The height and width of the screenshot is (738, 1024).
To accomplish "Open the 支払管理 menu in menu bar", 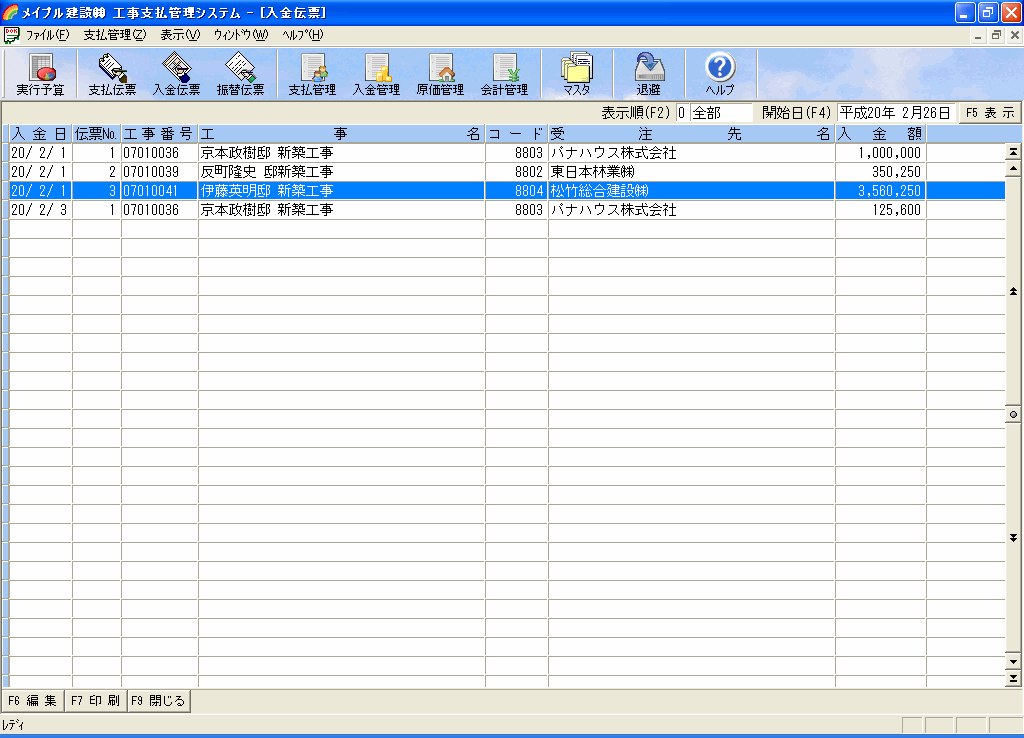I will click(114, 34).
